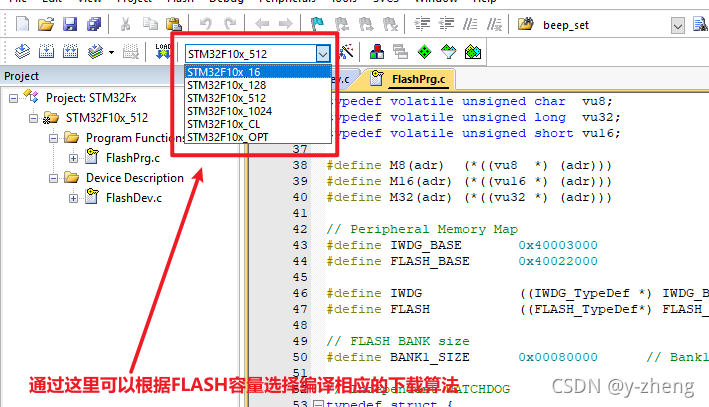Viewport: 709px width, 407px height.
Task: Choose STM32F10x_512 from the target list
Action: click(x=258, y=98)
